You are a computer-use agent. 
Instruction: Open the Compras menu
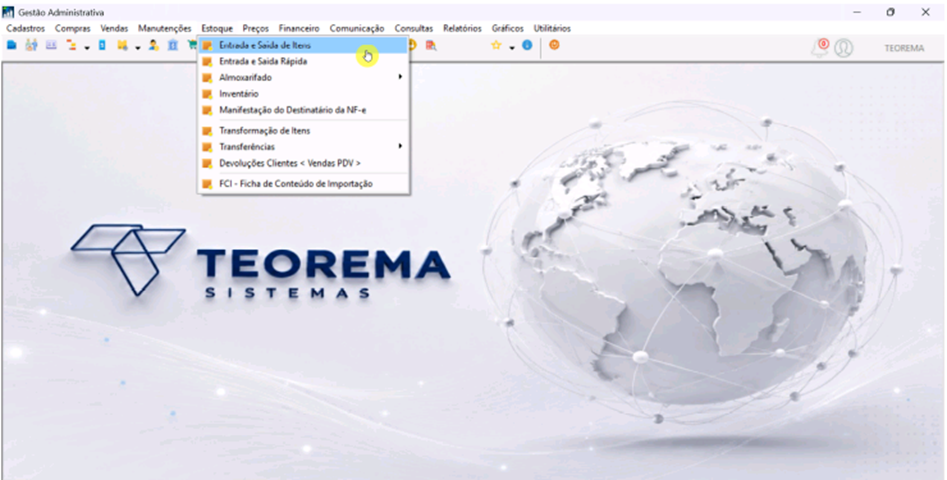72,28
